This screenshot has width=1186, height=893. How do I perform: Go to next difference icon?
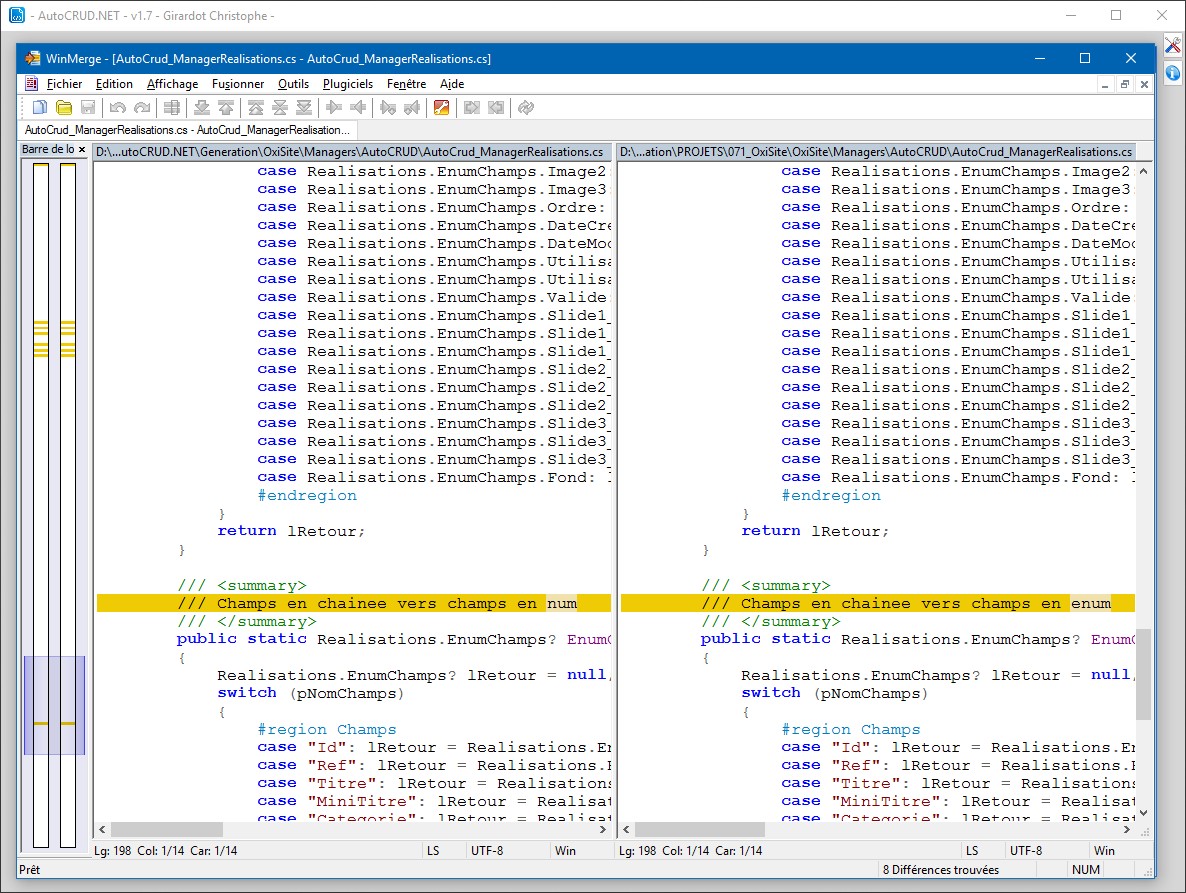coord(202,107)
